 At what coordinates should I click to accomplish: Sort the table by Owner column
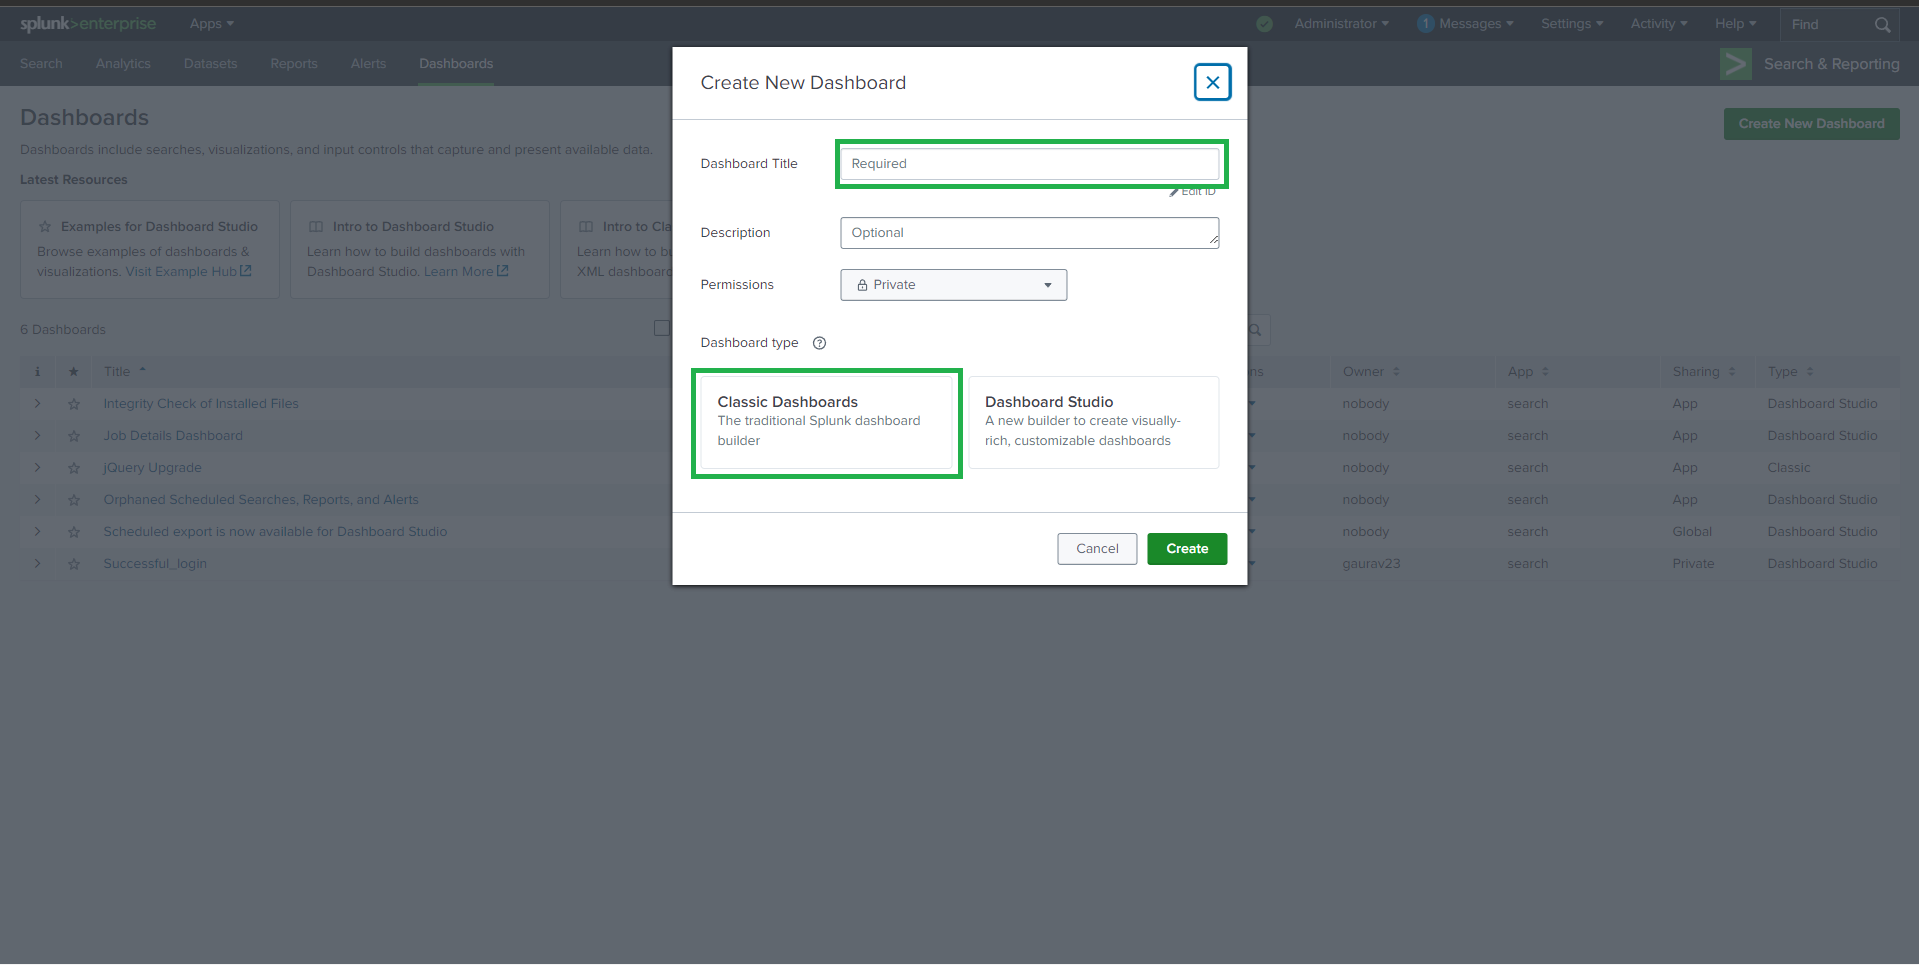pos(1371,372)
